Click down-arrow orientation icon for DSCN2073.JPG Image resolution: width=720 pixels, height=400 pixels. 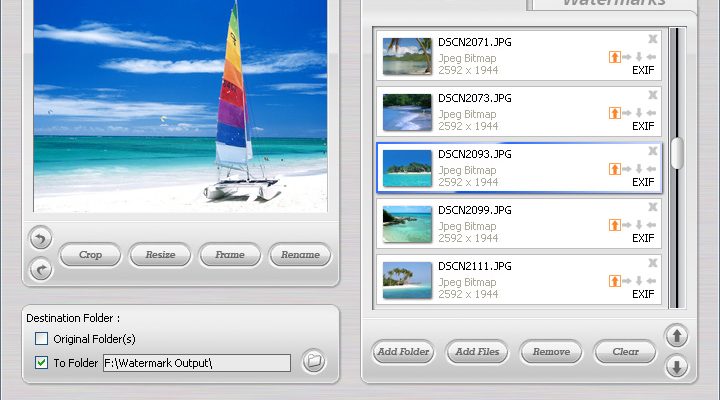(x=639, y=113)
